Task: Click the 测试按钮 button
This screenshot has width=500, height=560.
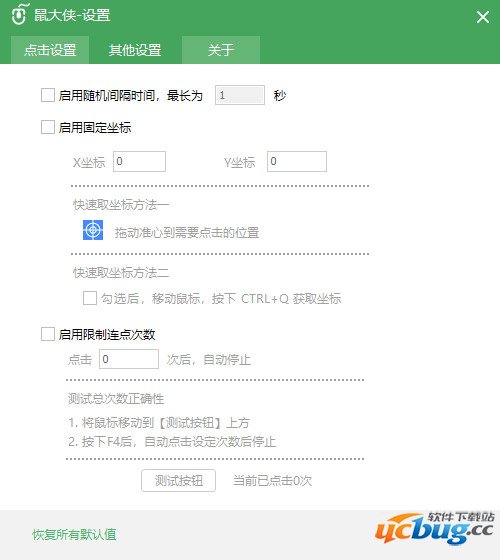Action: click(x=179, y=480)
